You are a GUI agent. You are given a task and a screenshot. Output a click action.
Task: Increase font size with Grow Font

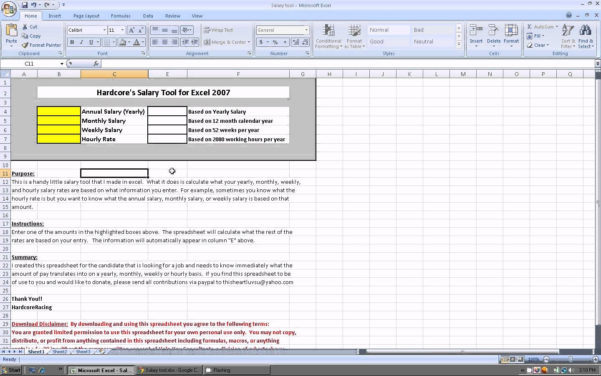click(x=131, y=30)
